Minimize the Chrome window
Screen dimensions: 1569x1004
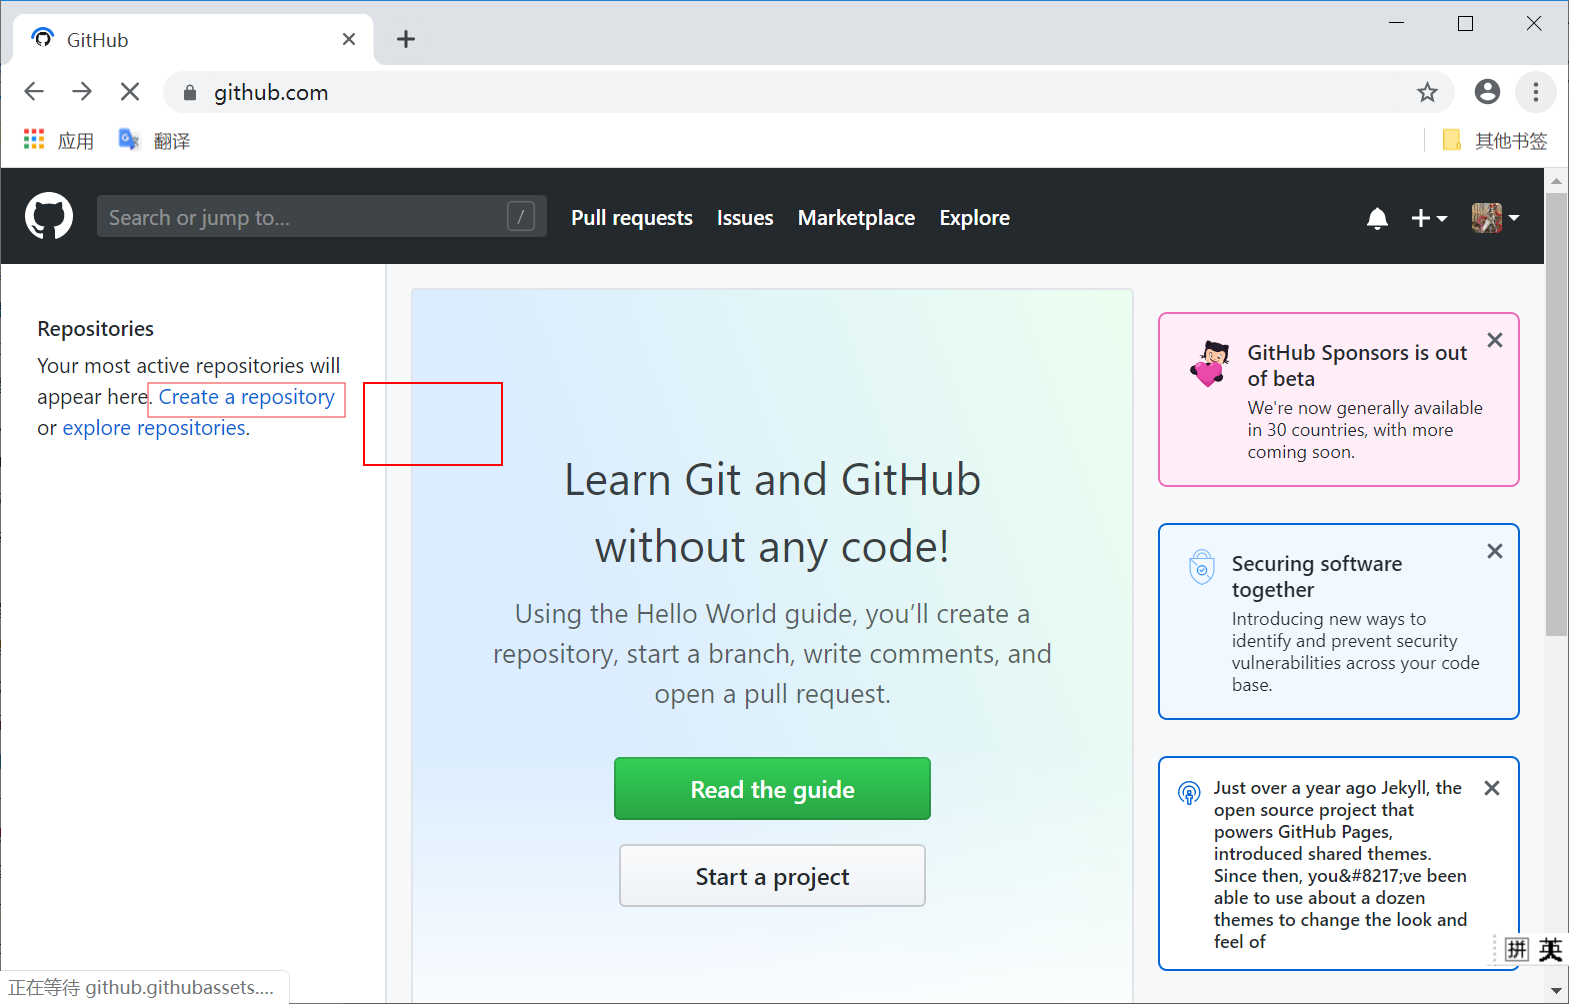point(1397,23)
